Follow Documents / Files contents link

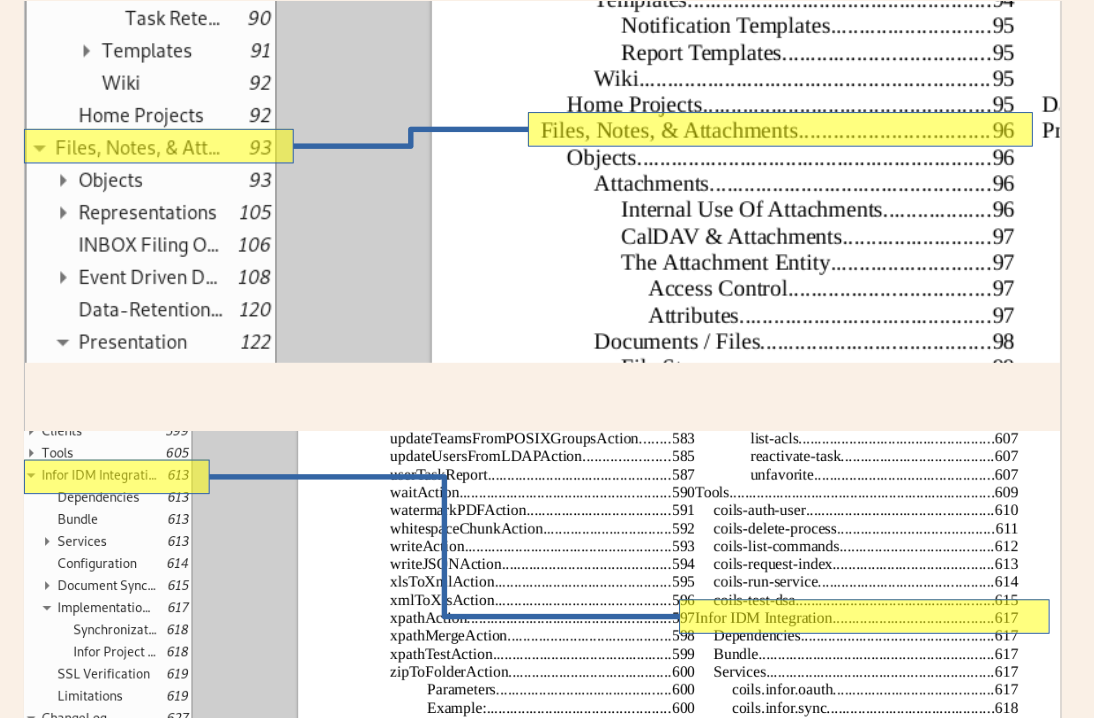point(804,342)
